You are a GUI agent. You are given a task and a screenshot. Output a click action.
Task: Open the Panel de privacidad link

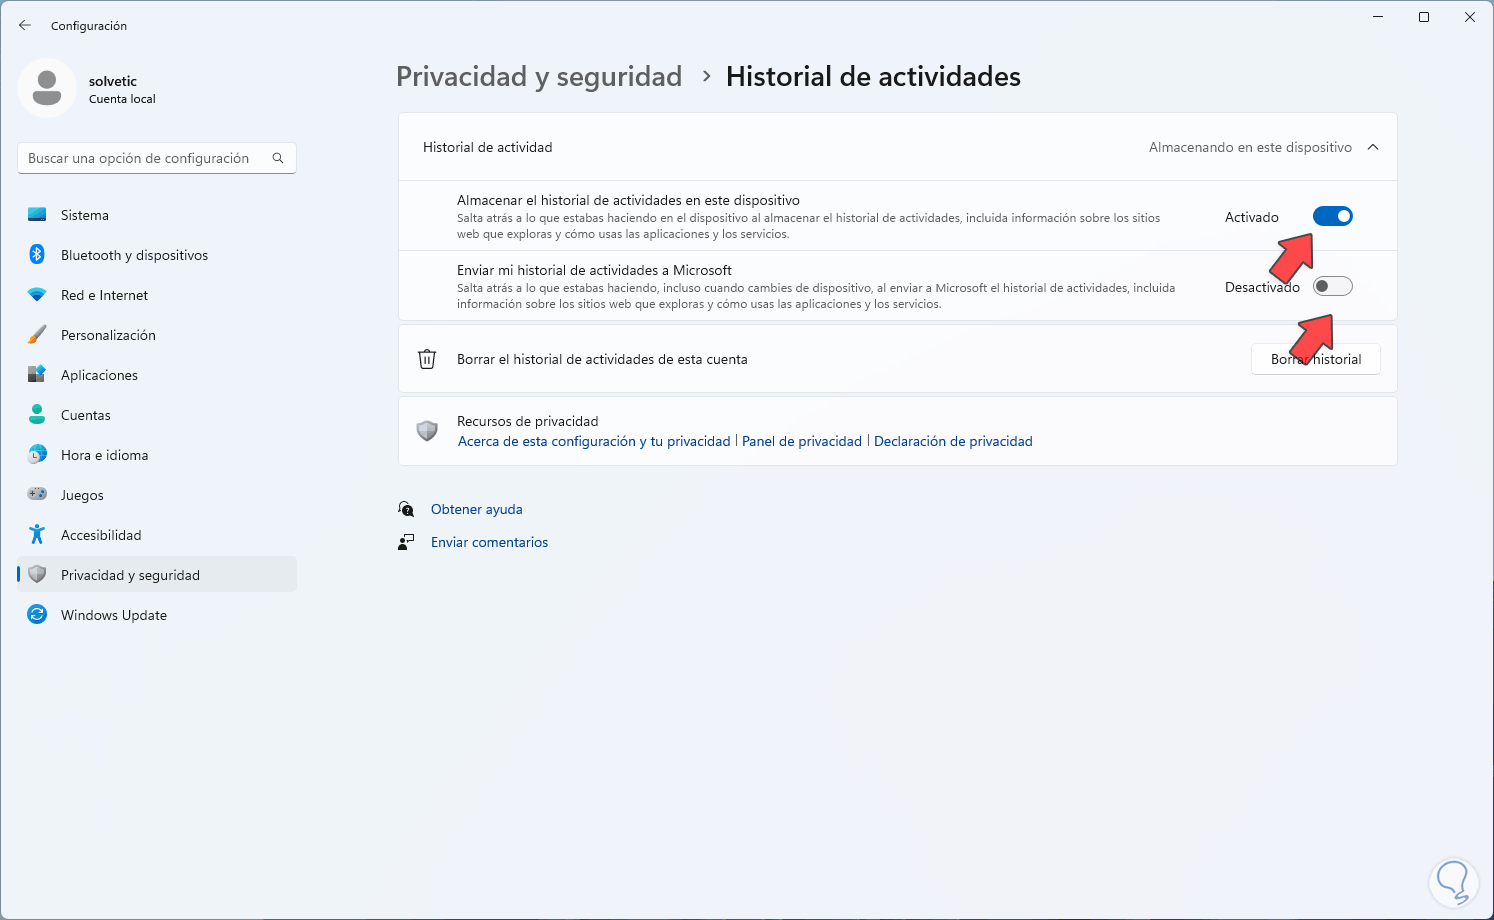802,441
